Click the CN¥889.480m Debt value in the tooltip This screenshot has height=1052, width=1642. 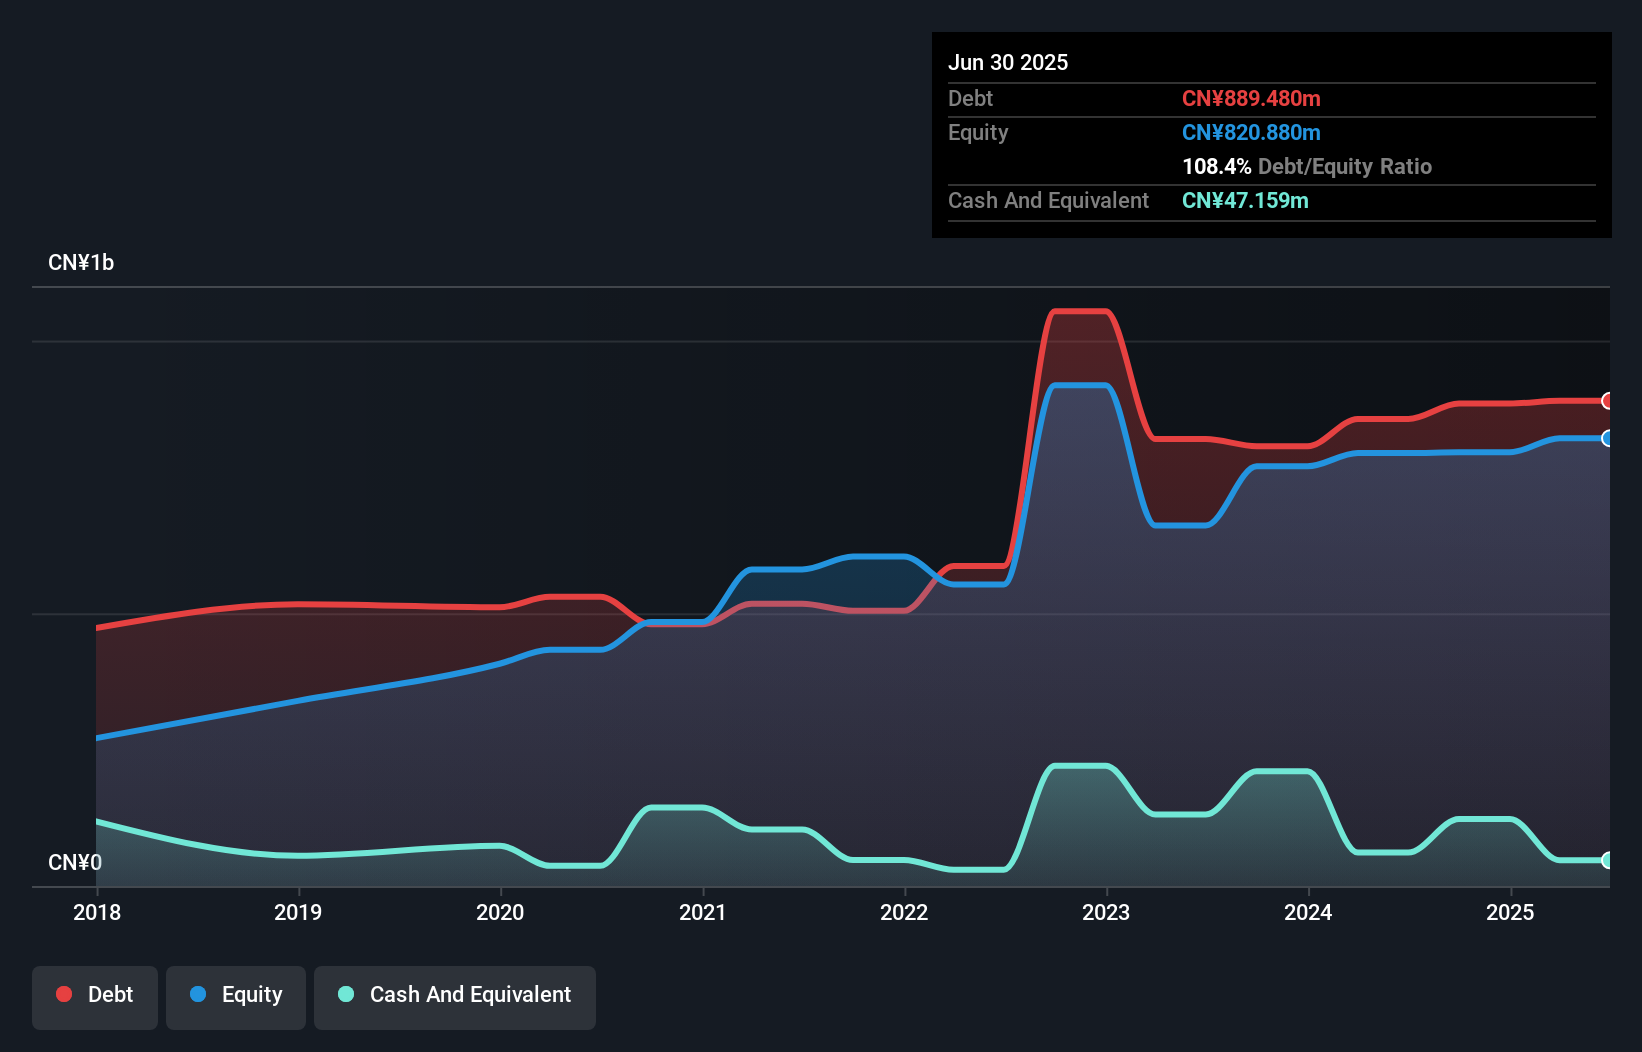[x=1251, y=98]
